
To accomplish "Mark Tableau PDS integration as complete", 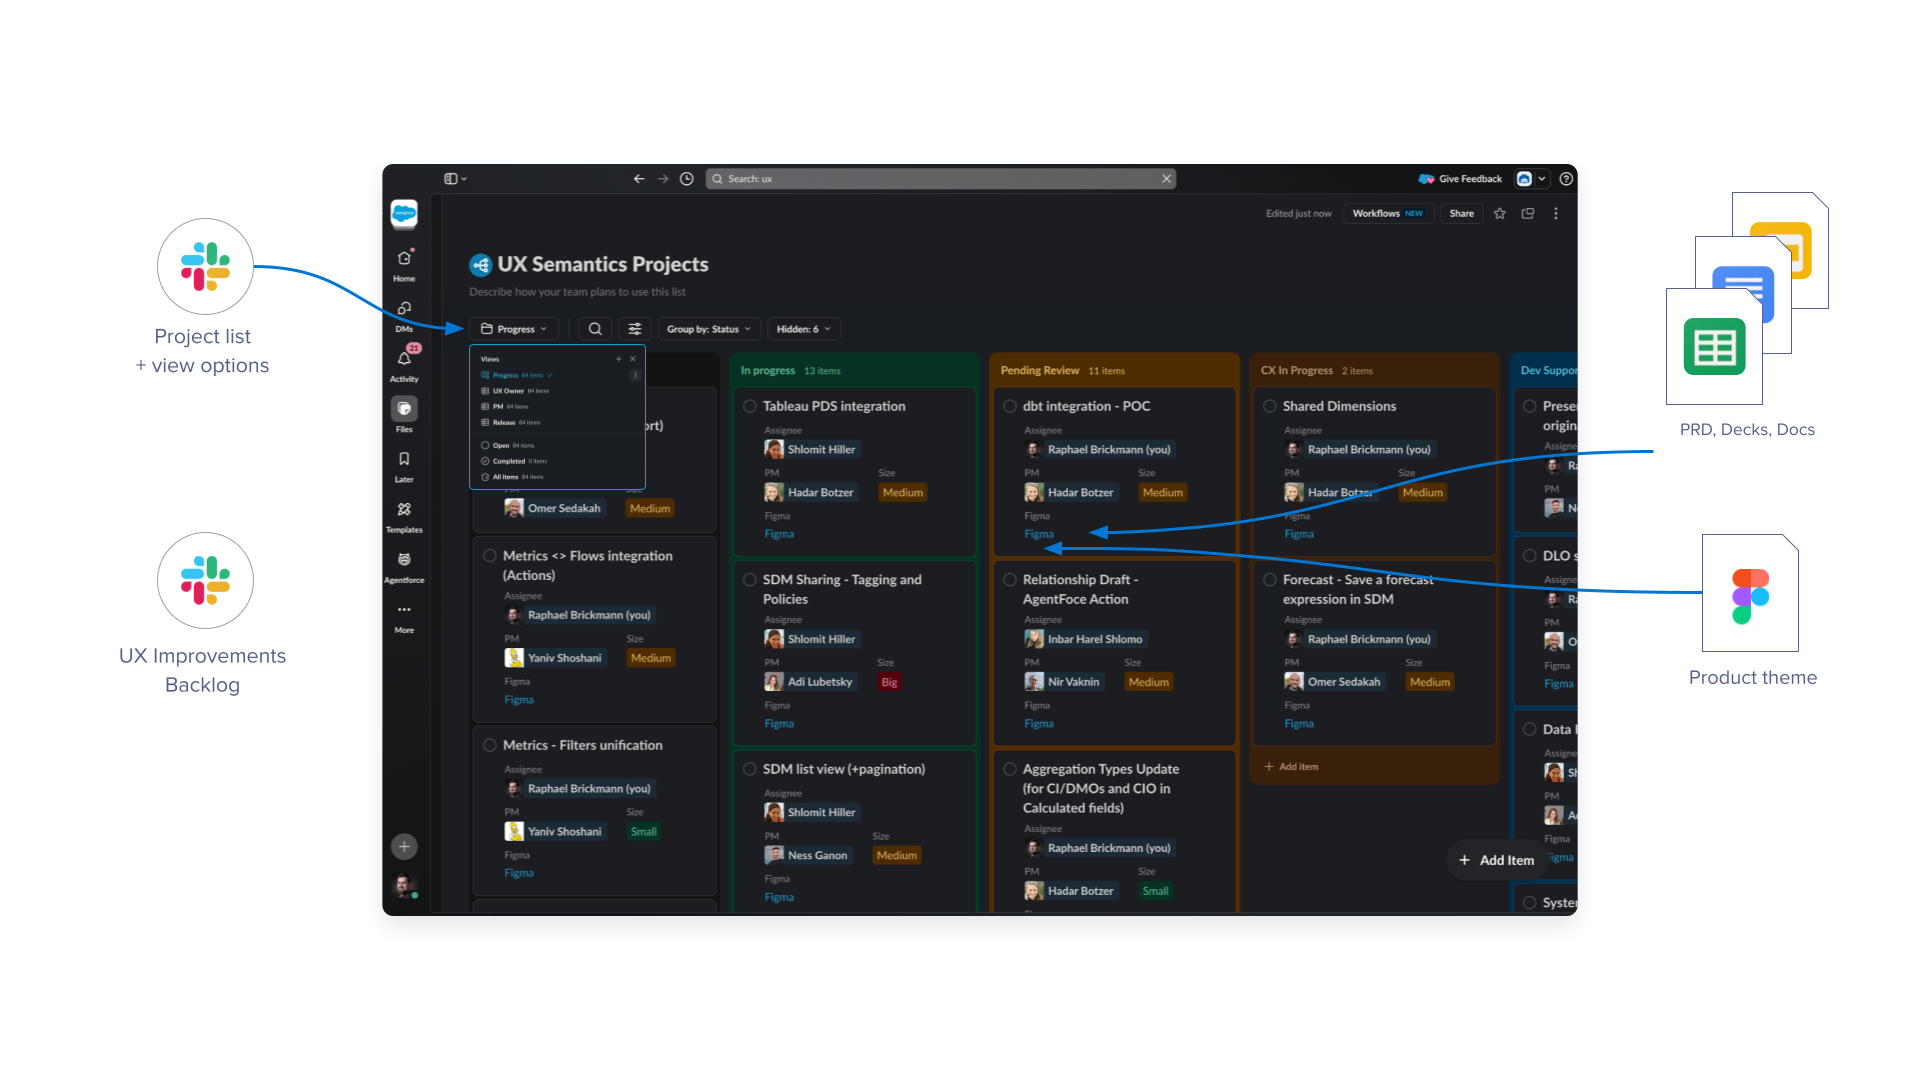I will click(x=750, y=406).
